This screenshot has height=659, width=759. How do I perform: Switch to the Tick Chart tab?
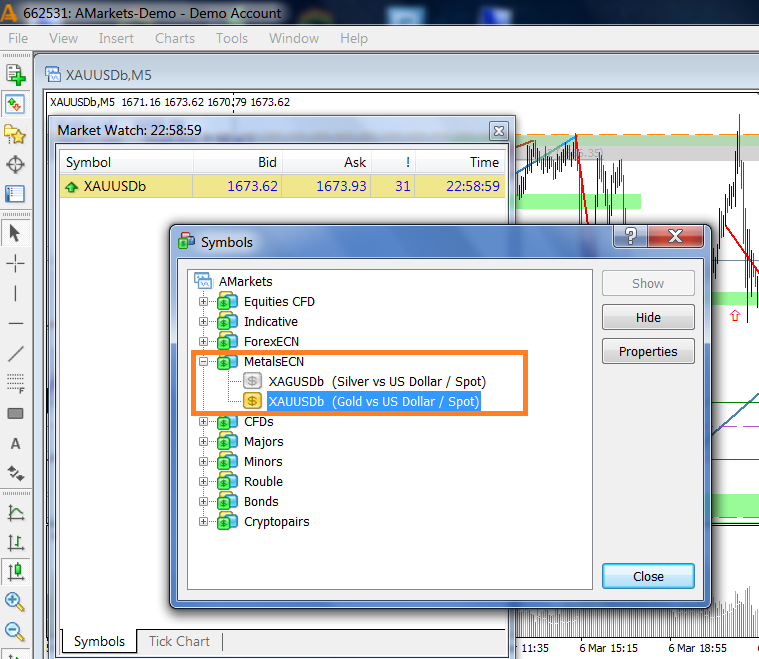click(x=179, y=641)
